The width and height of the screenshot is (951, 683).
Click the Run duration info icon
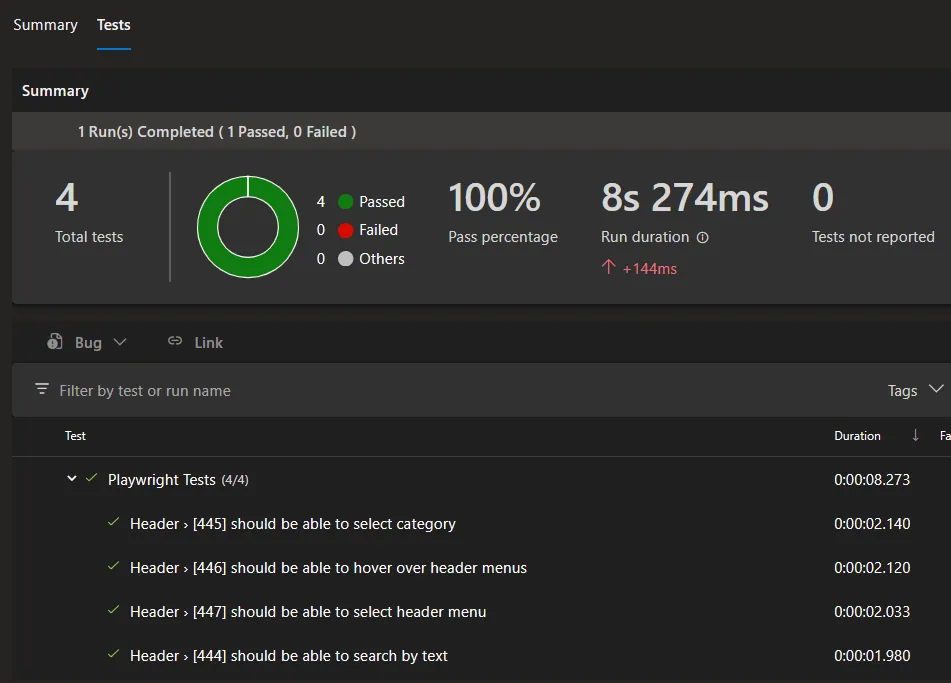click(702, 238)
